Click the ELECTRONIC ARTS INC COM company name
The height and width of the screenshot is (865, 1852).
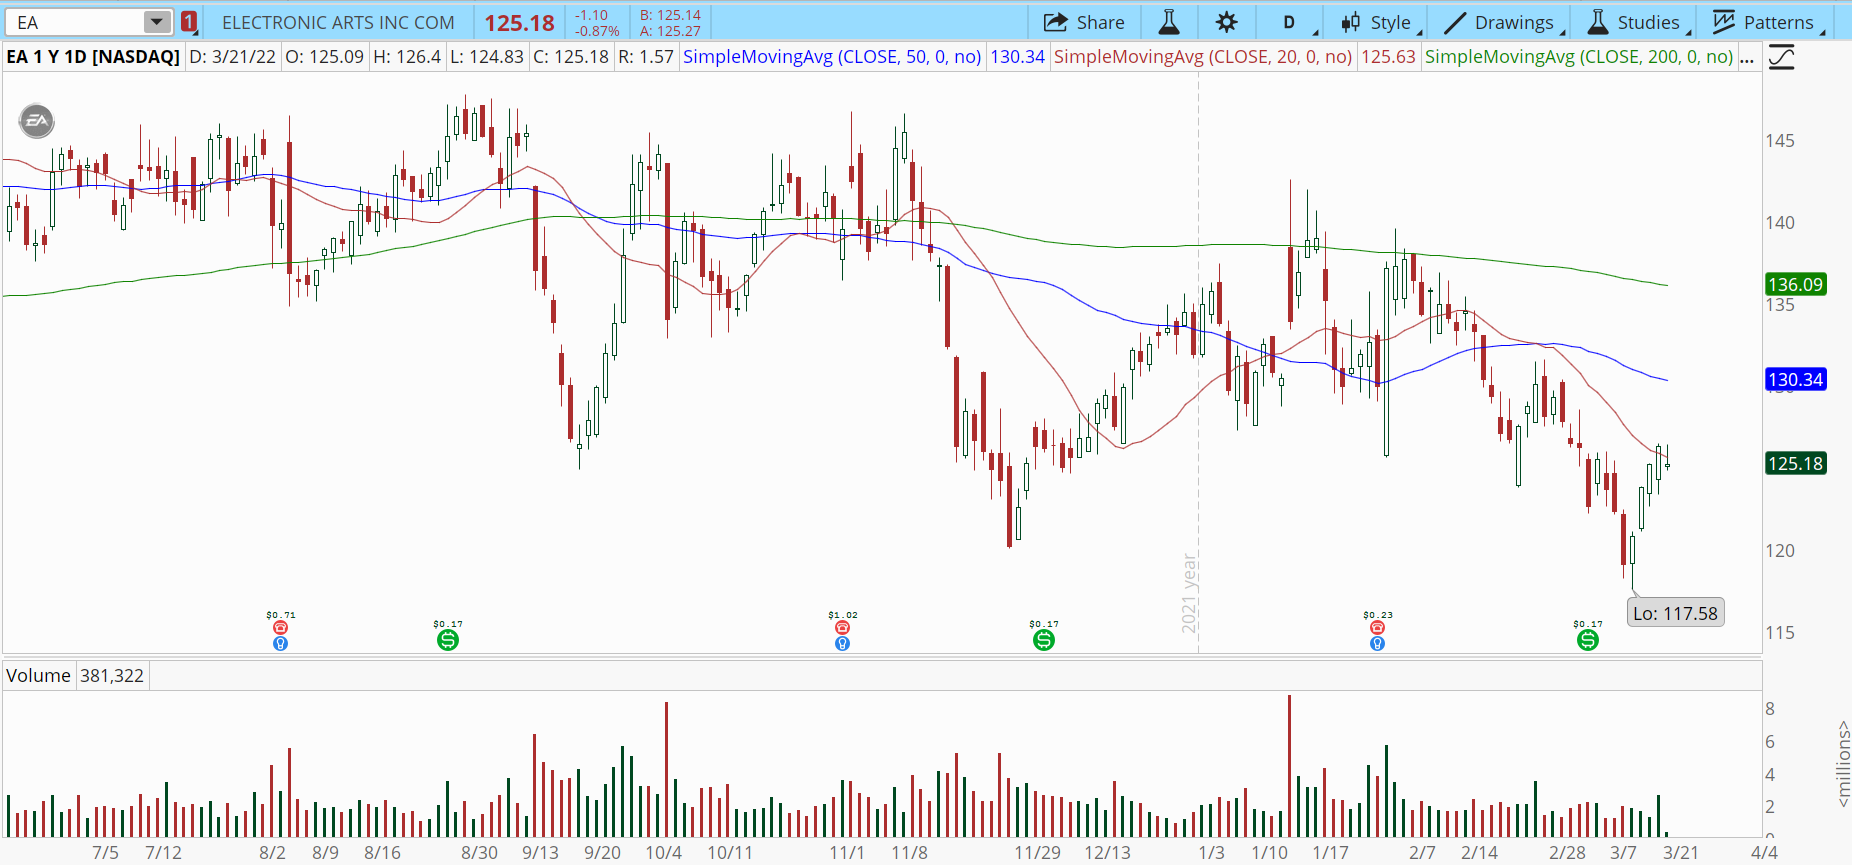[x=338, y=22]
